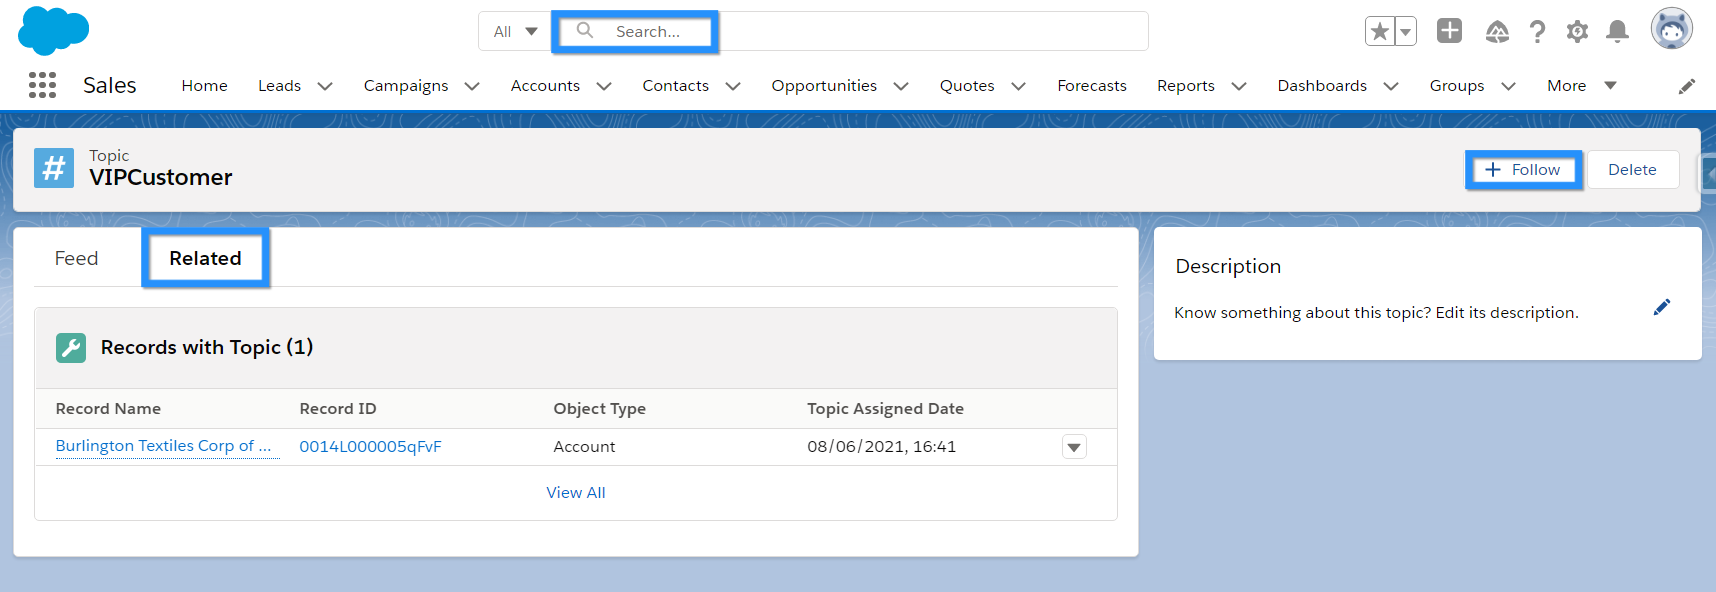Click the navigation bar edit pencil

click(x=1687, y=86)
